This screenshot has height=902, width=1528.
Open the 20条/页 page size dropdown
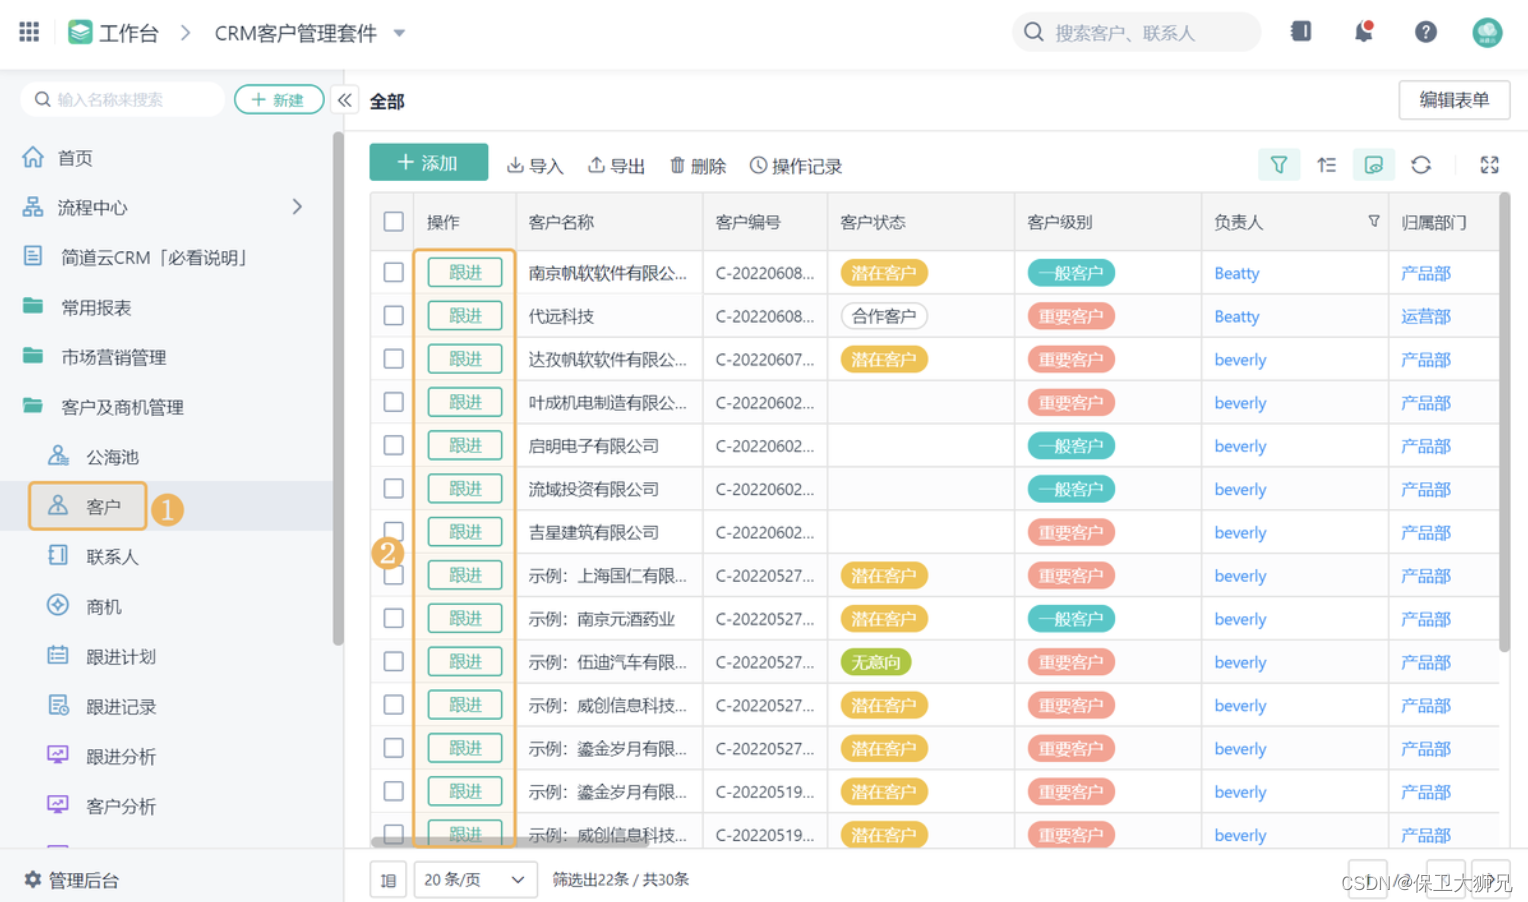click(x=475, y=880)
